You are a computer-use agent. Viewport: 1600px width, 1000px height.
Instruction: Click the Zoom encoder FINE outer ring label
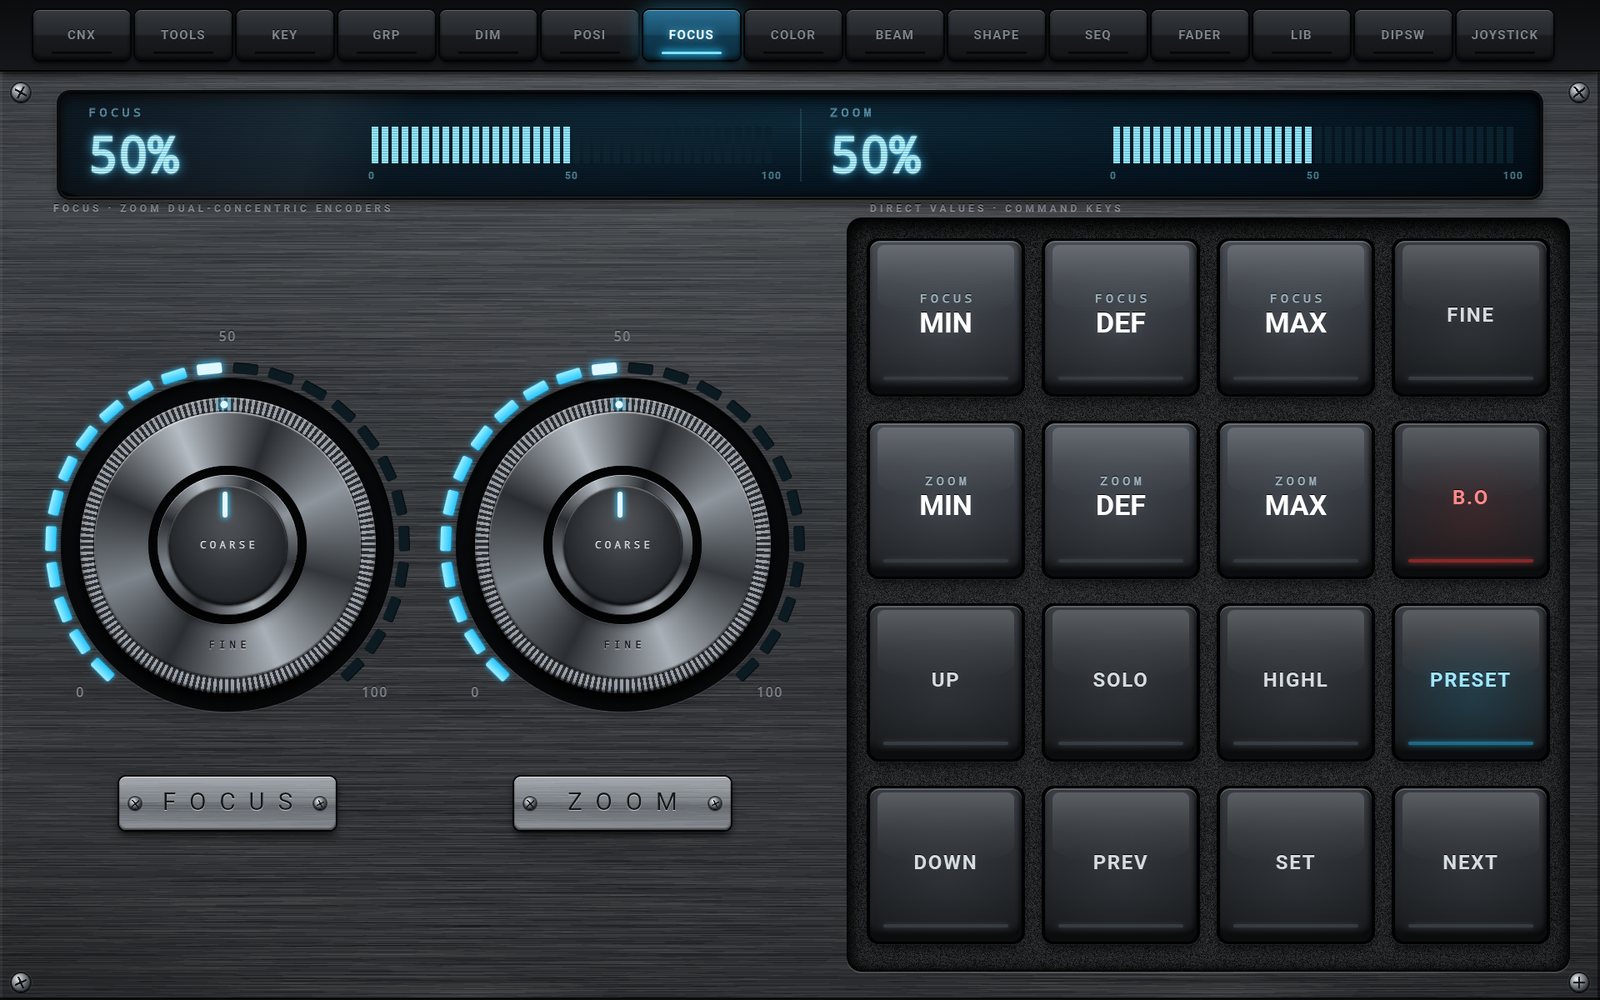[623, 645]
